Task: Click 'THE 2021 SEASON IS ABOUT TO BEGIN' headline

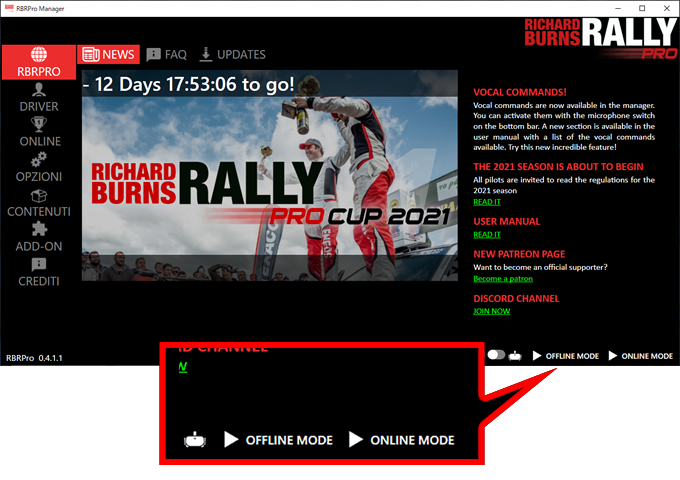Action: click(558, 167)
